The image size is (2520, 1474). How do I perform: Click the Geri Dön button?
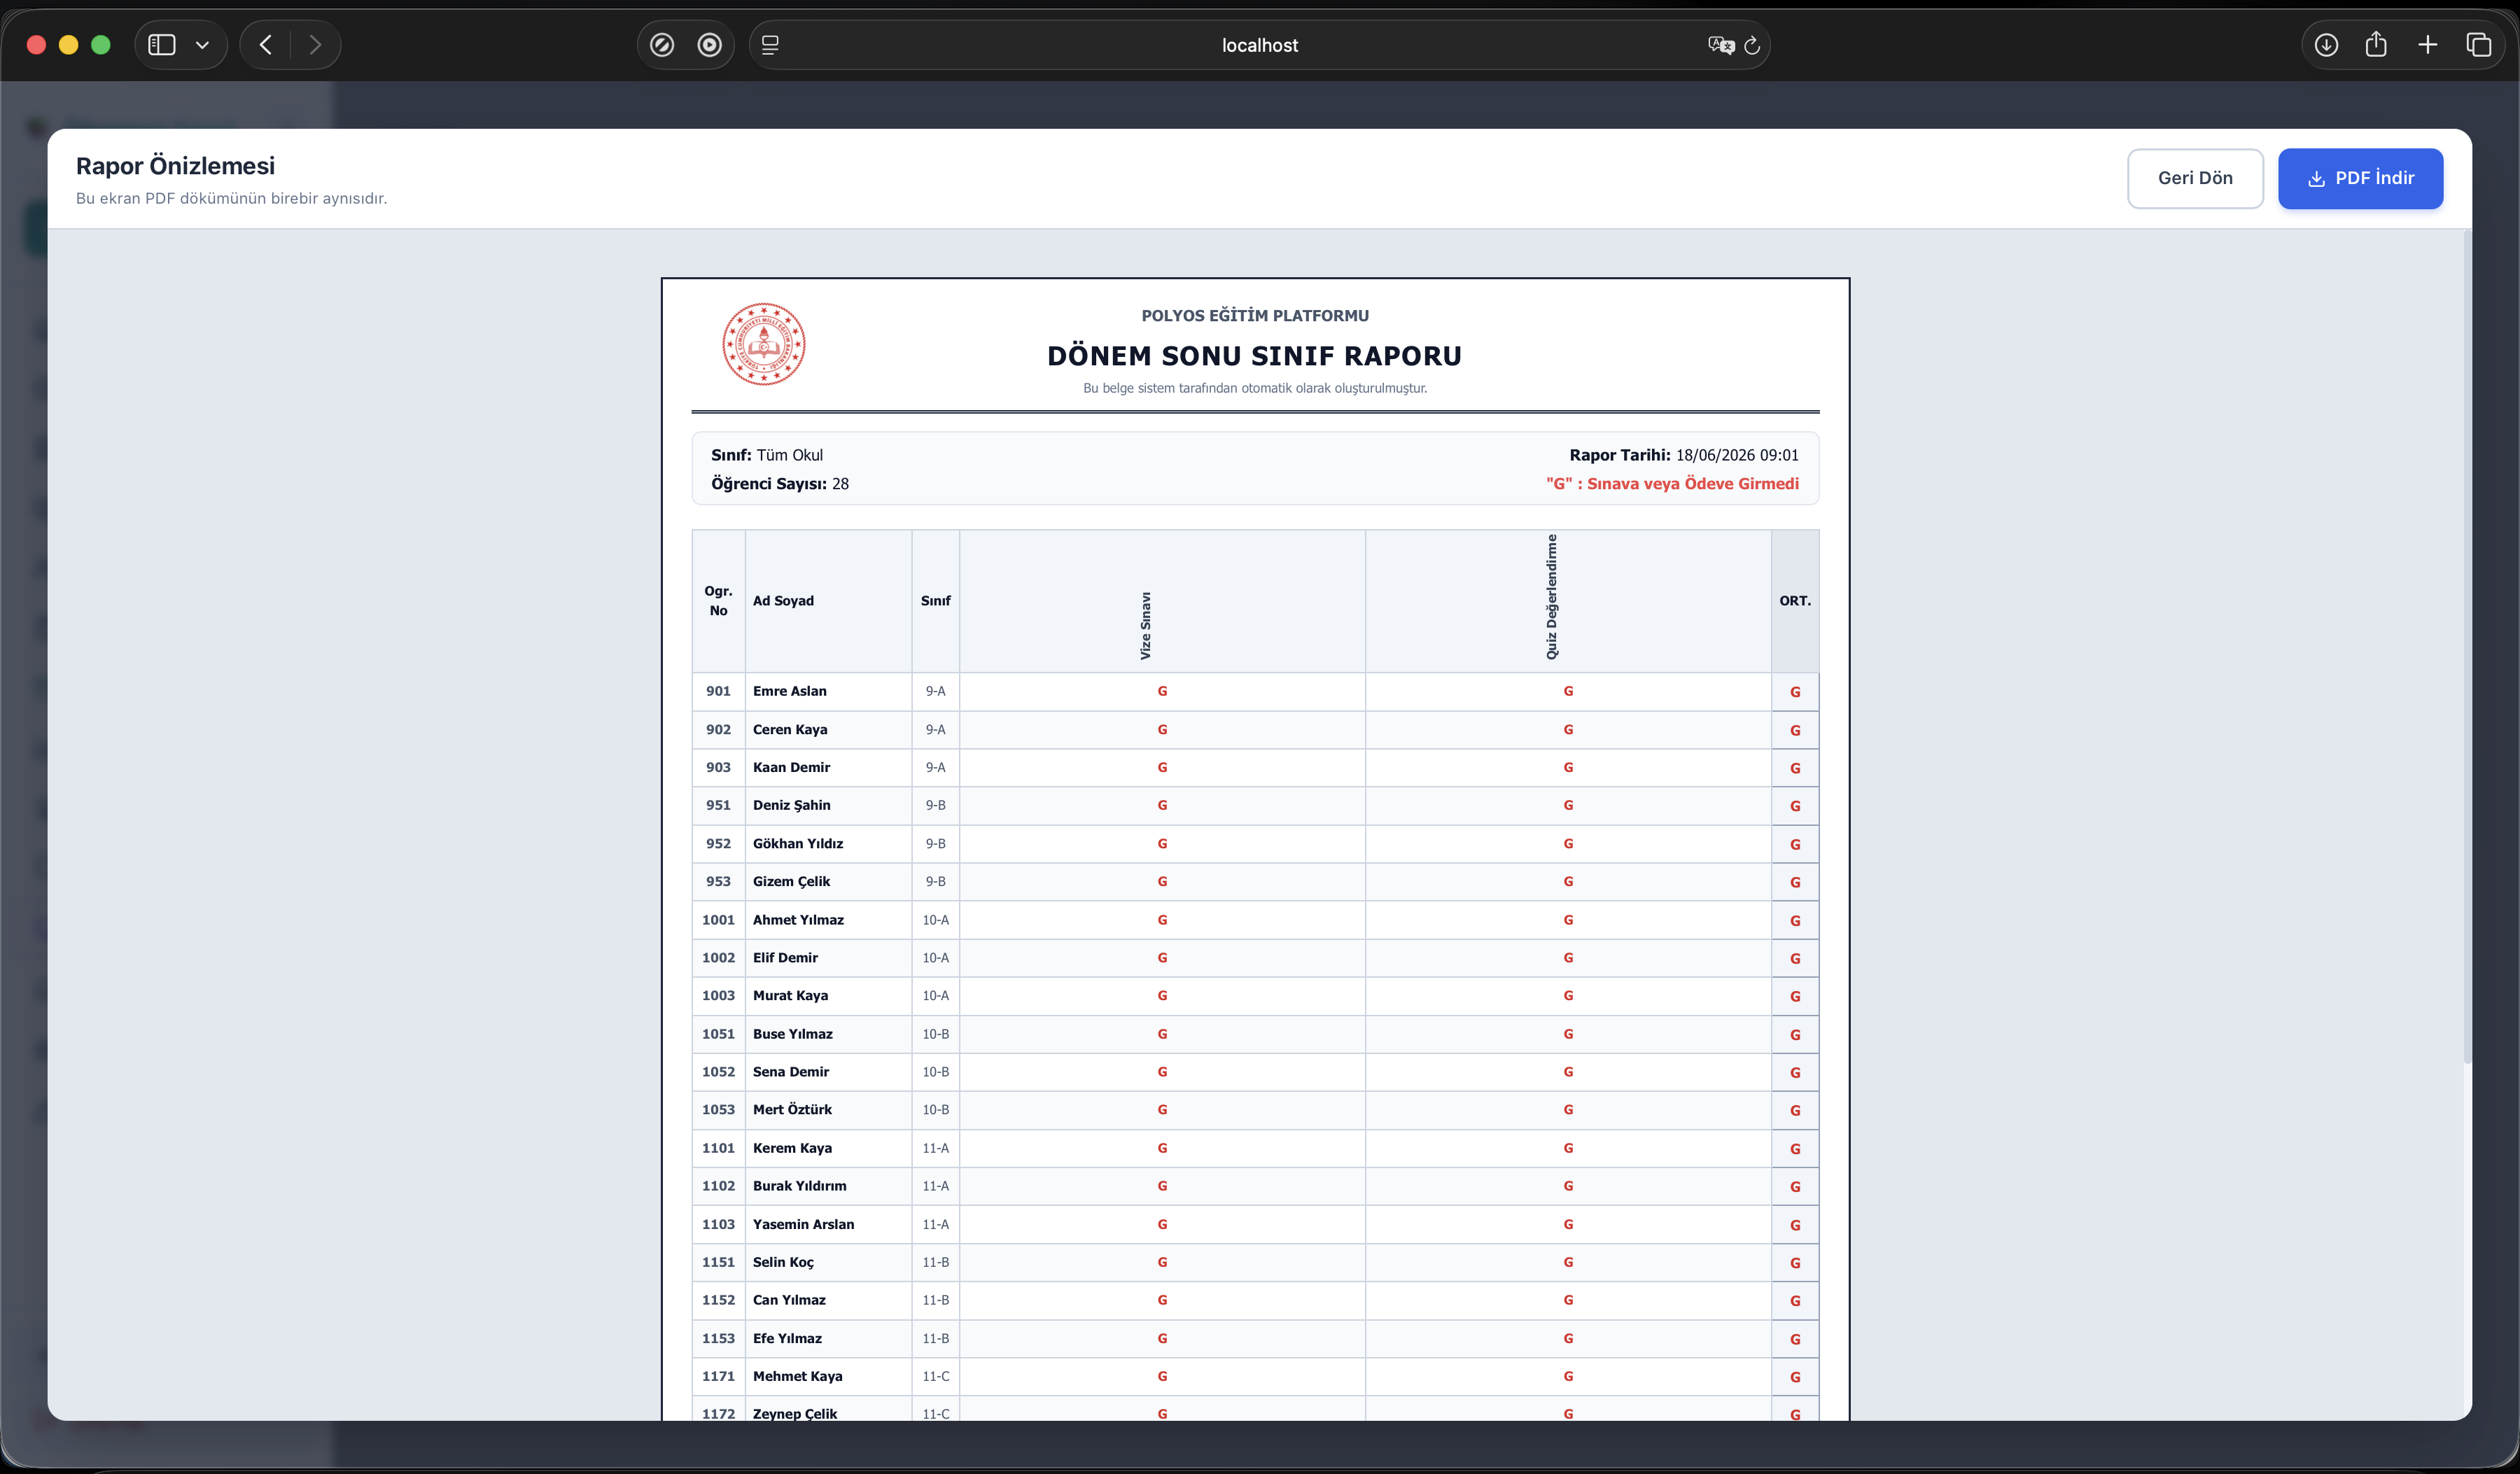click(x=2195, y=178)
